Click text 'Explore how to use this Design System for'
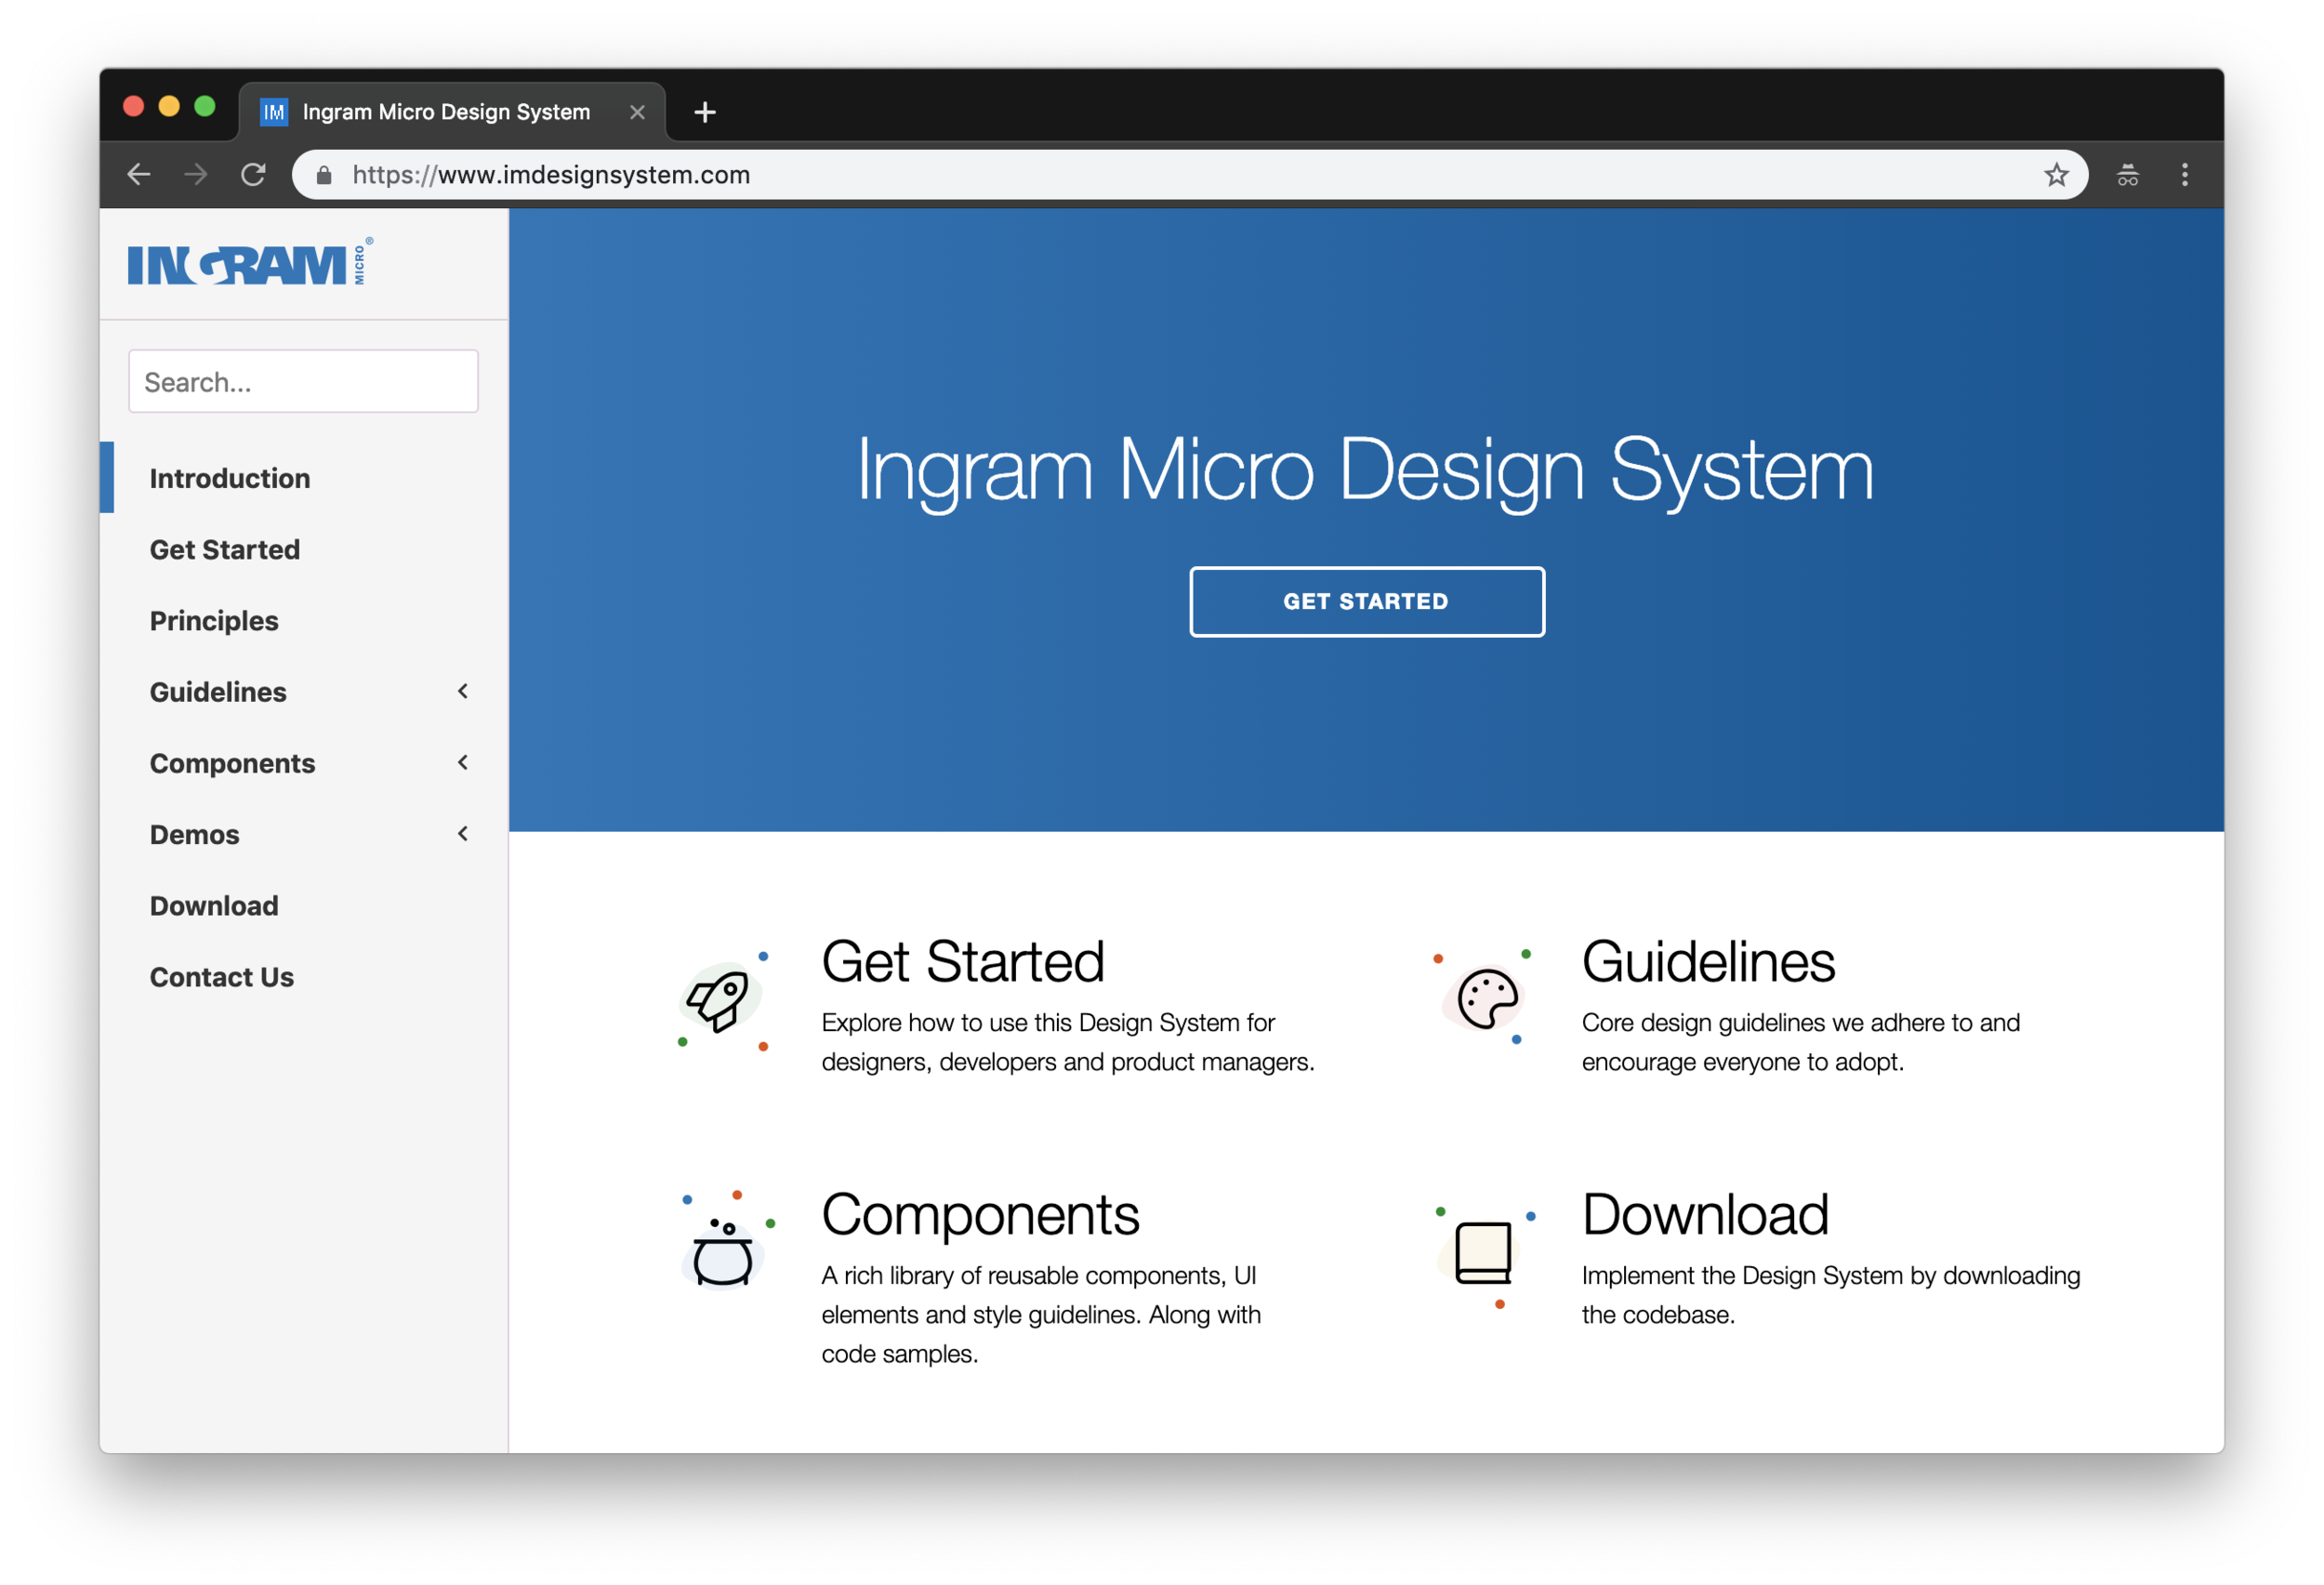This screenshot has height=1585, width=2324. [x=1048, y=1023]
